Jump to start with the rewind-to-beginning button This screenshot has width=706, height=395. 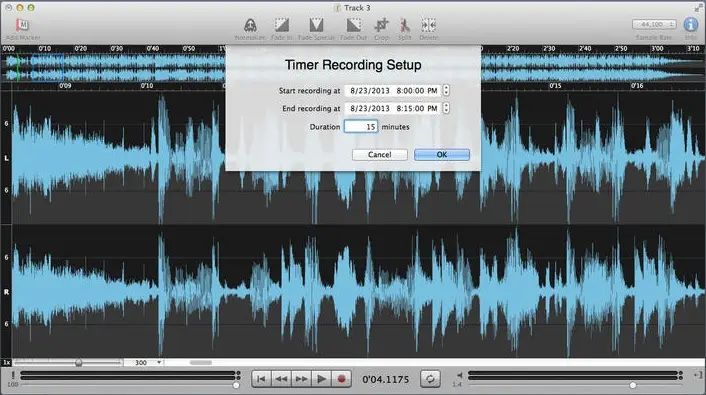pos(261,379)
